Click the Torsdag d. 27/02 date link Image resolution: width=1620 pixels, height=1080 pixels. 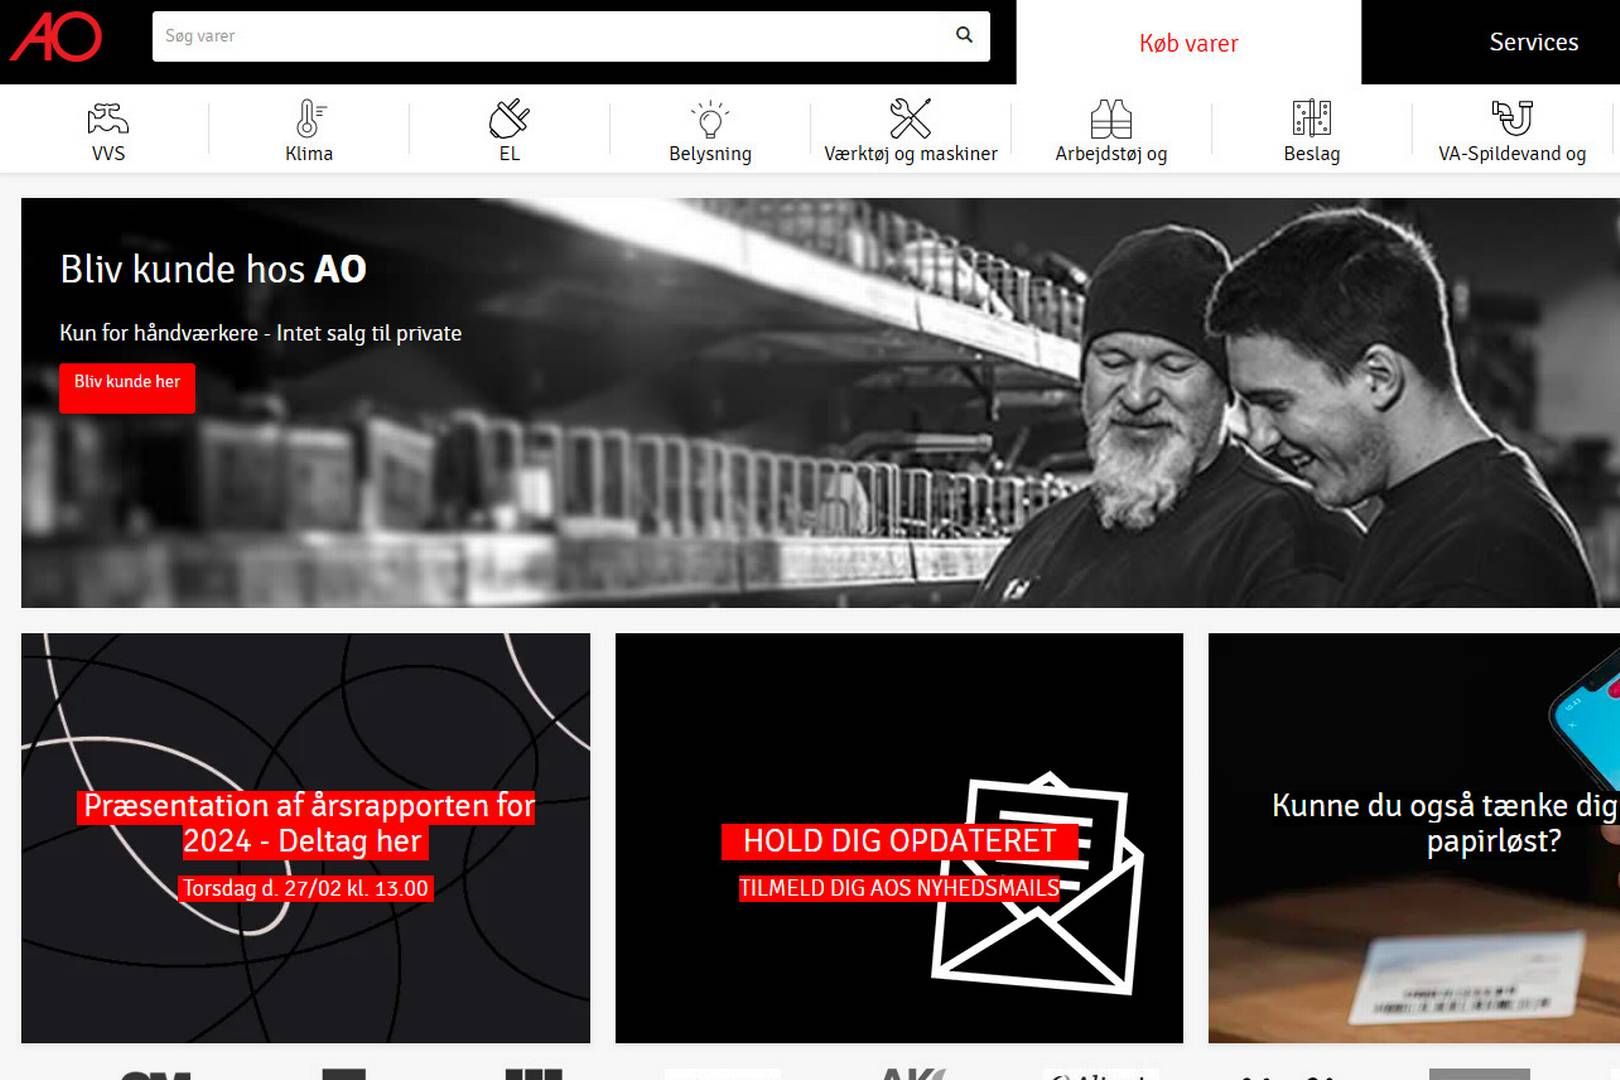[x=305, y=888]
